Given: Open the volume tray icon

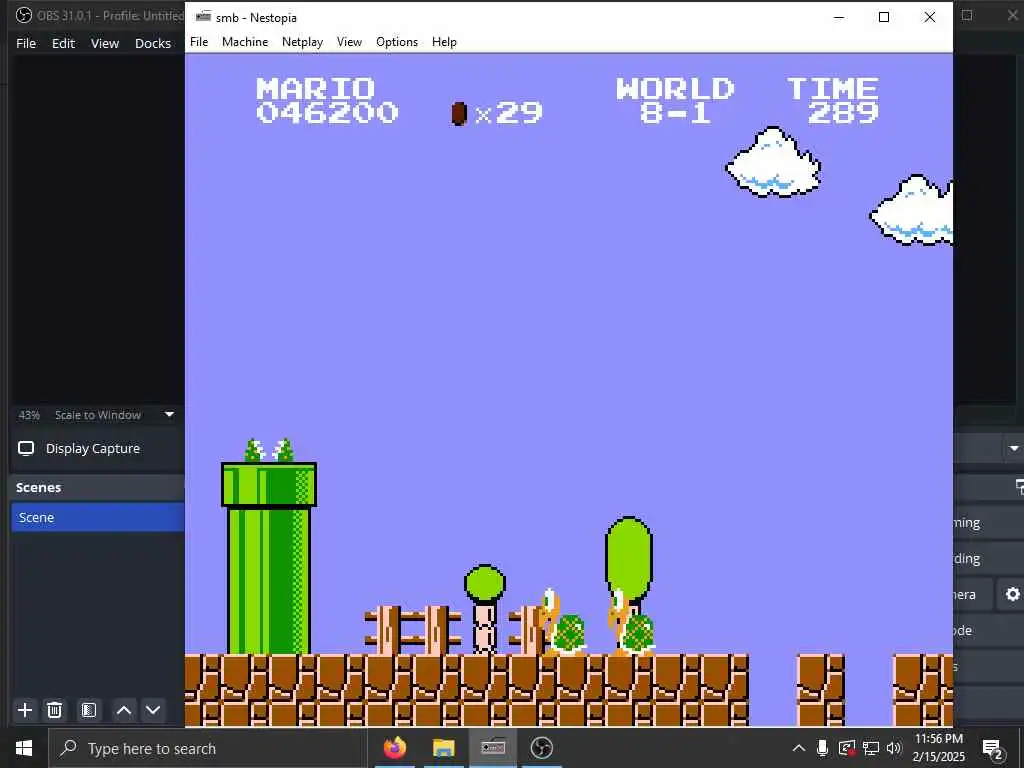Looking at the screenshot, I should (x=894, y=748).
